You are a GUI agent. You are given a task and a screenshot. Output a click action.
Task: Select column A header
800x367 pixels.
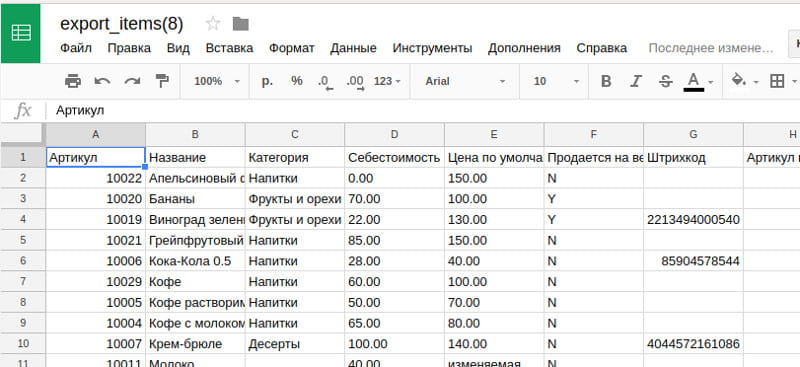[x=95, y=134]
